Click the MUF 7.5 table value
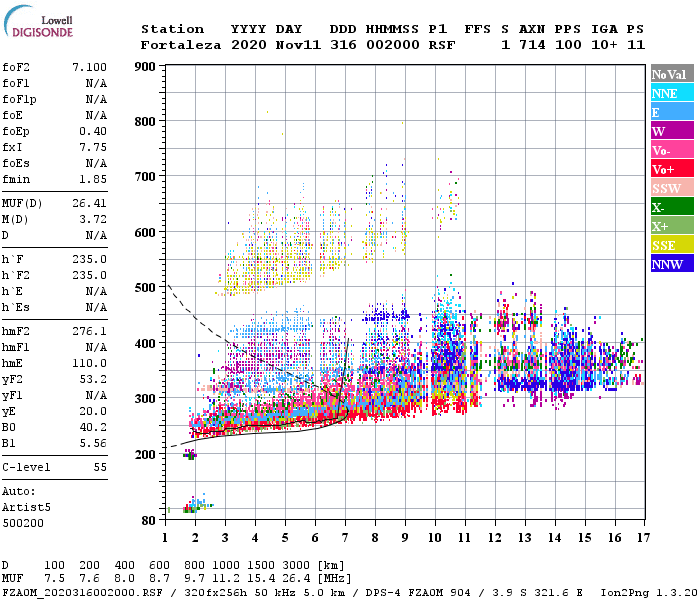This screenshot has width=700, height=600. point(54,579)
